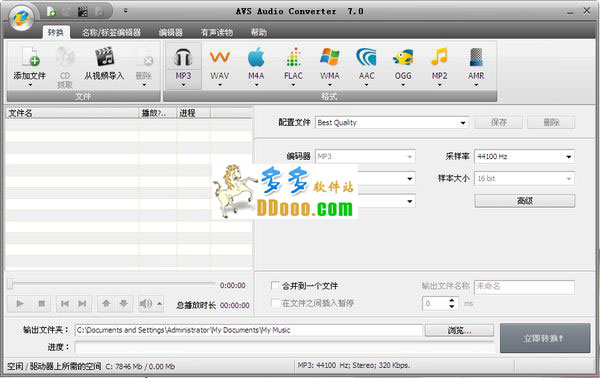Click the 进度 progress bar
This screenshot has width=600, height=378.
click(284, 347)
